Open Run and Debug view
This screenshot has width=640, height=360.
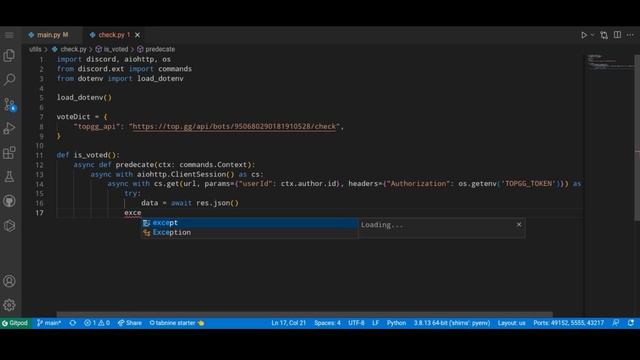click(x=9, y=128)
